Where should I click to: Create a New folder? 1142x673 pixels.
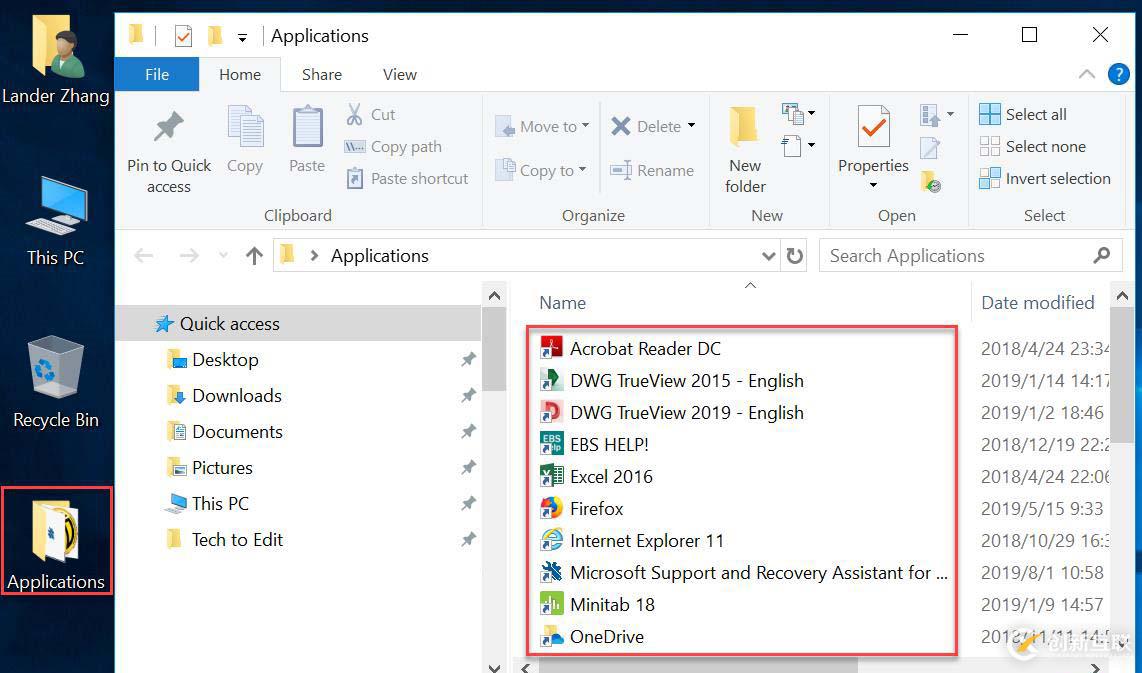pos(745,150)
